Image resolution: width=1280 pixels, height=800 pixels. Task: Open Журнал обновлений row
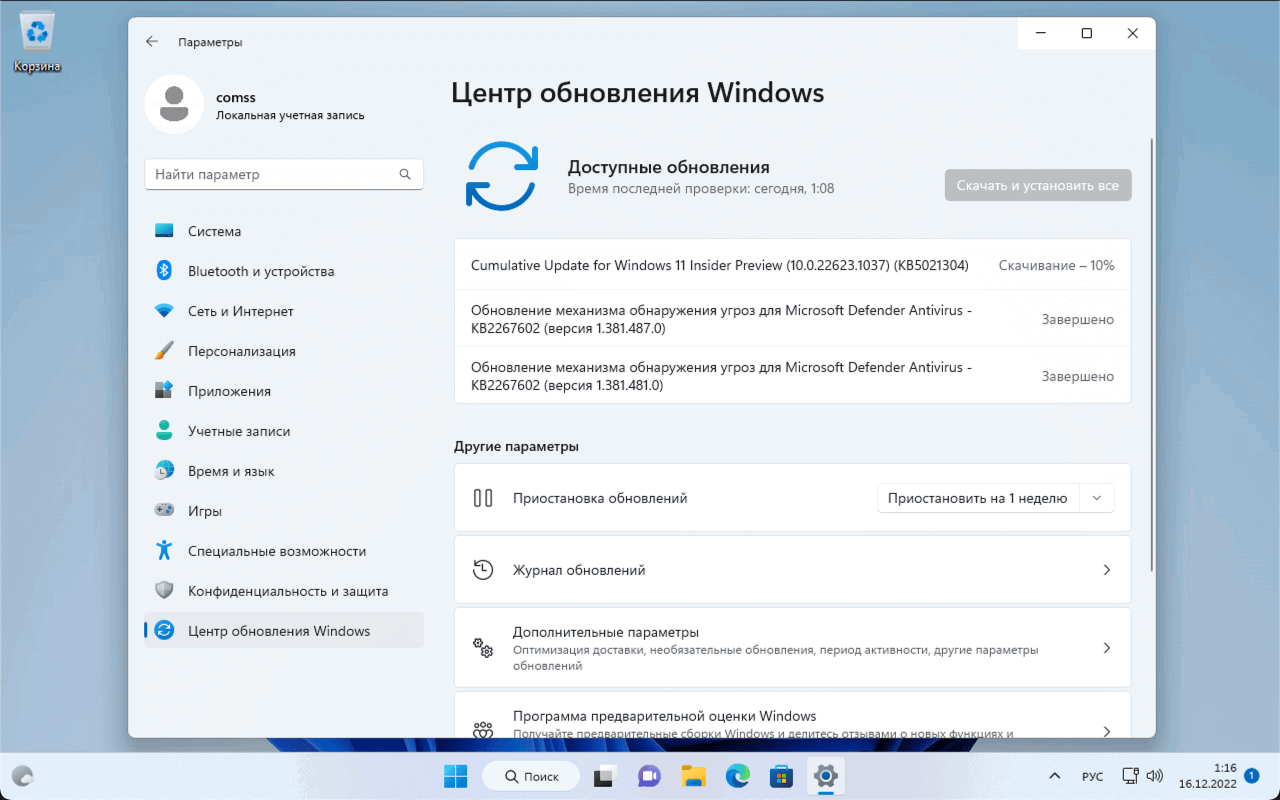[793, 570]
